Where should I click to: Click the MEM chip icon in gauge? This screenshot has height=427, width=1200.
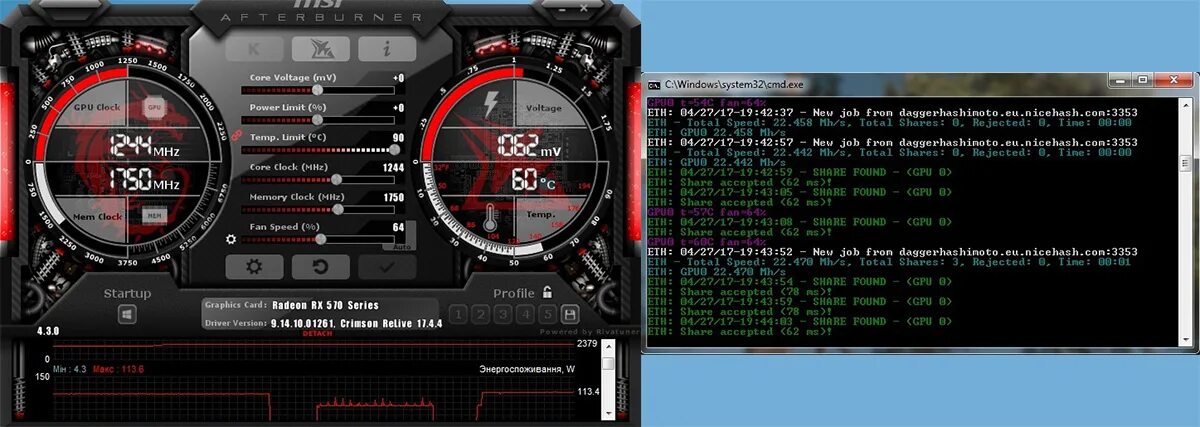[154, 214]
